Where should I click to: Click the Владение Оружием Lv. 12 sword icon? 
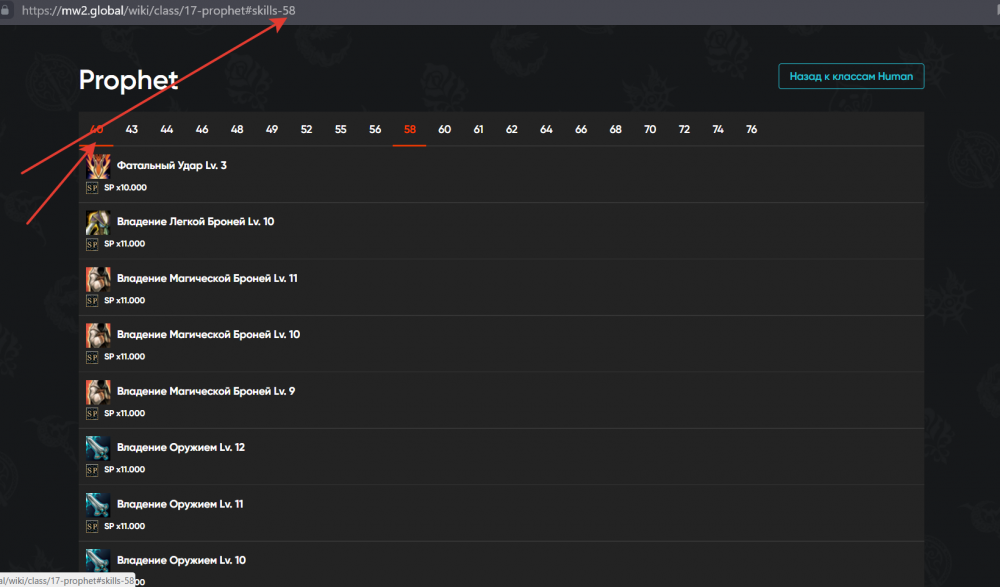(97, 448)
